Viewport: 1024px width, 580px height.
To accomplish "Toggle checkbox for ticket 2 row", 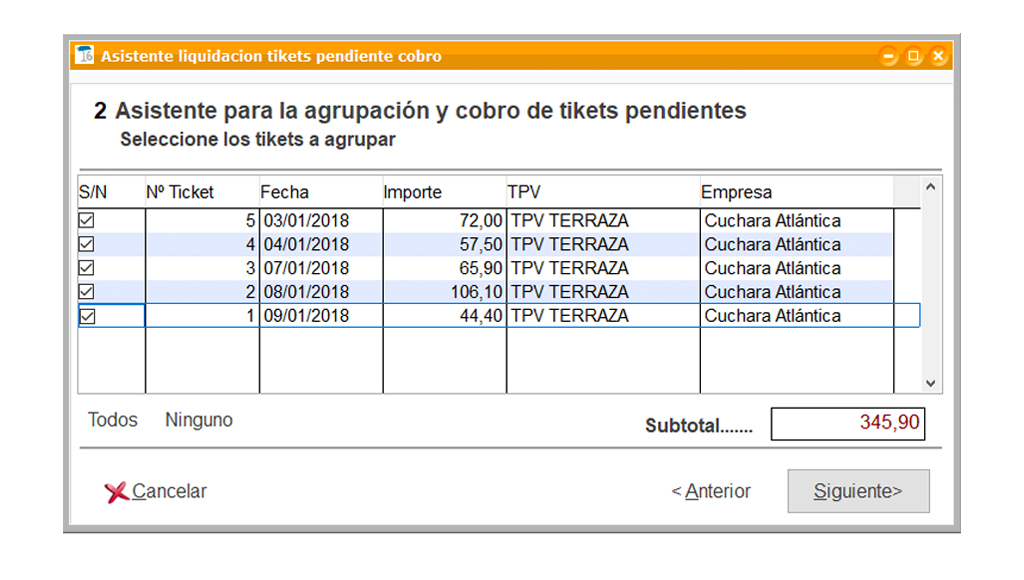I will tap(86, 291).
